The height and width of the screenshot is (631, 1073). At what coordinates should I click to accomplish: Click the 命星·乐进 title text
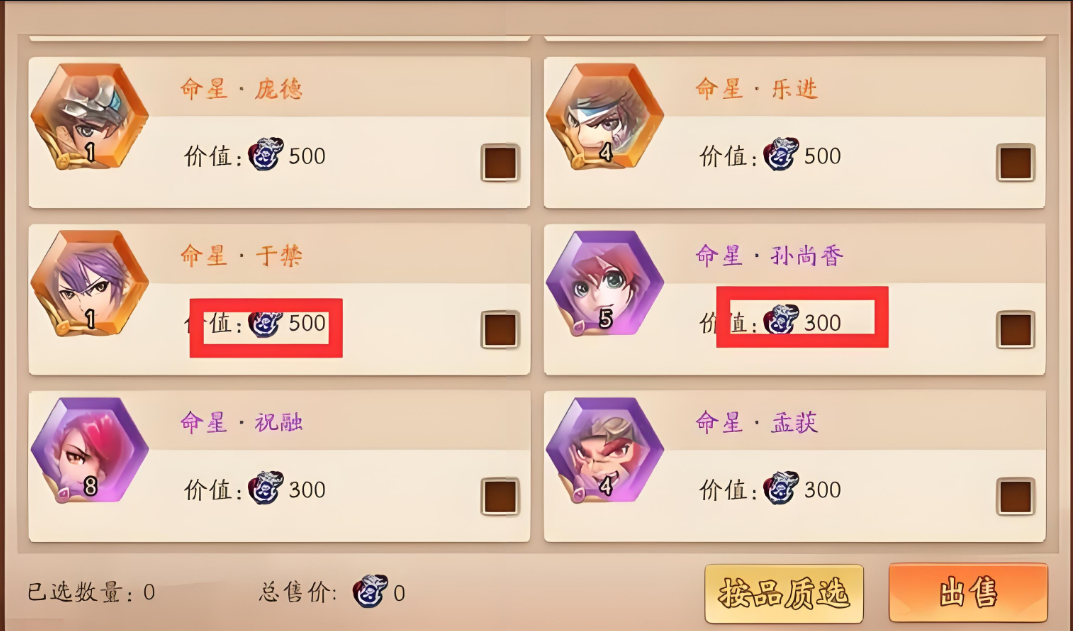click(x=756, y=89)
